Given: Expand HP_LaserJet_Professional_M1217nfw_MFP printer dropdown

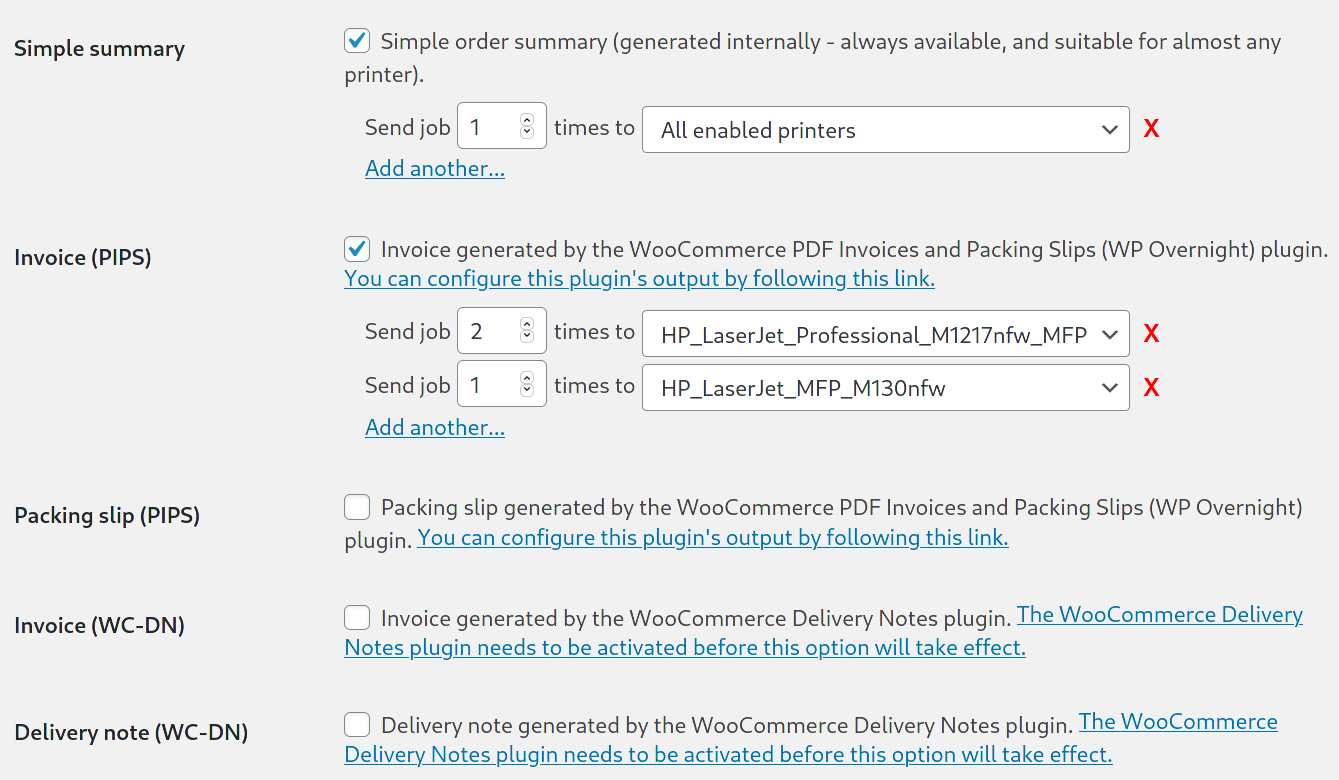Looking at the screenshot, I should coord(885,335).
